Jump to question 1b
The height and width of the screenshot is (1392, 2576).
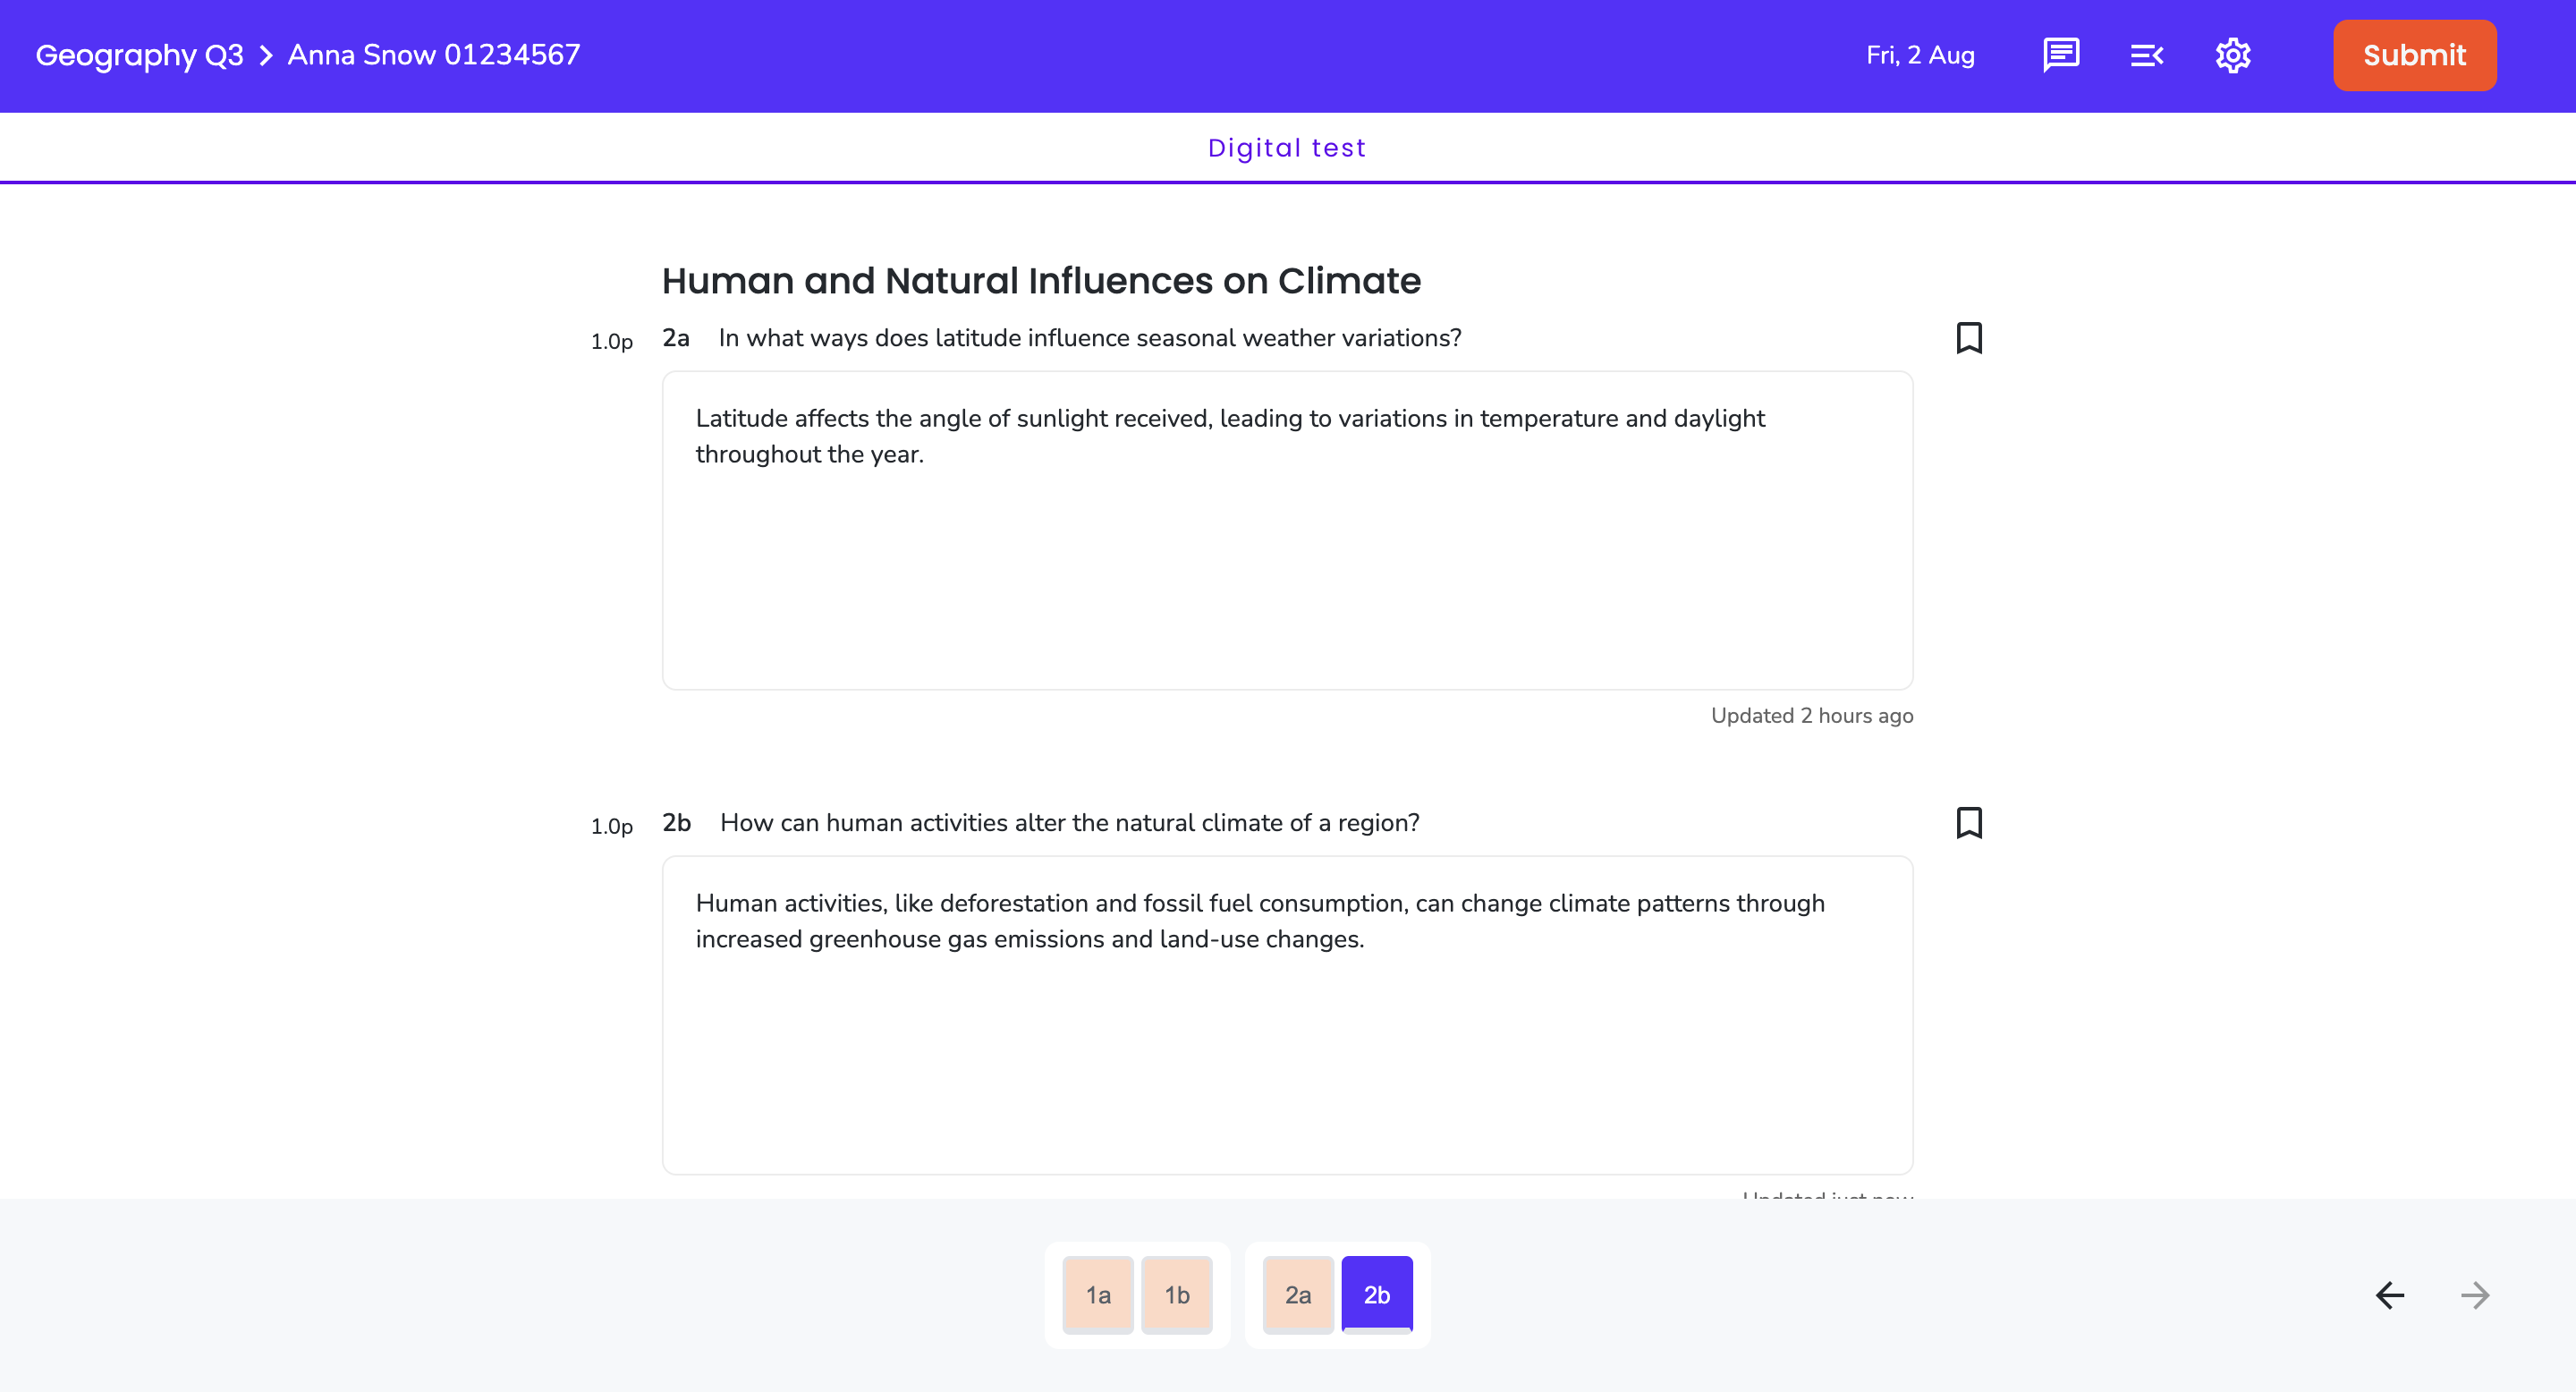pyautogui.click(x=1177, y=1295)
